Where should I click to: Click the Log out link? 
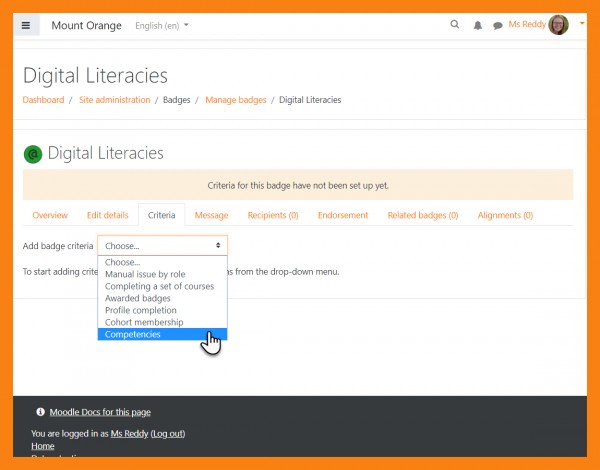coord(168,434)
